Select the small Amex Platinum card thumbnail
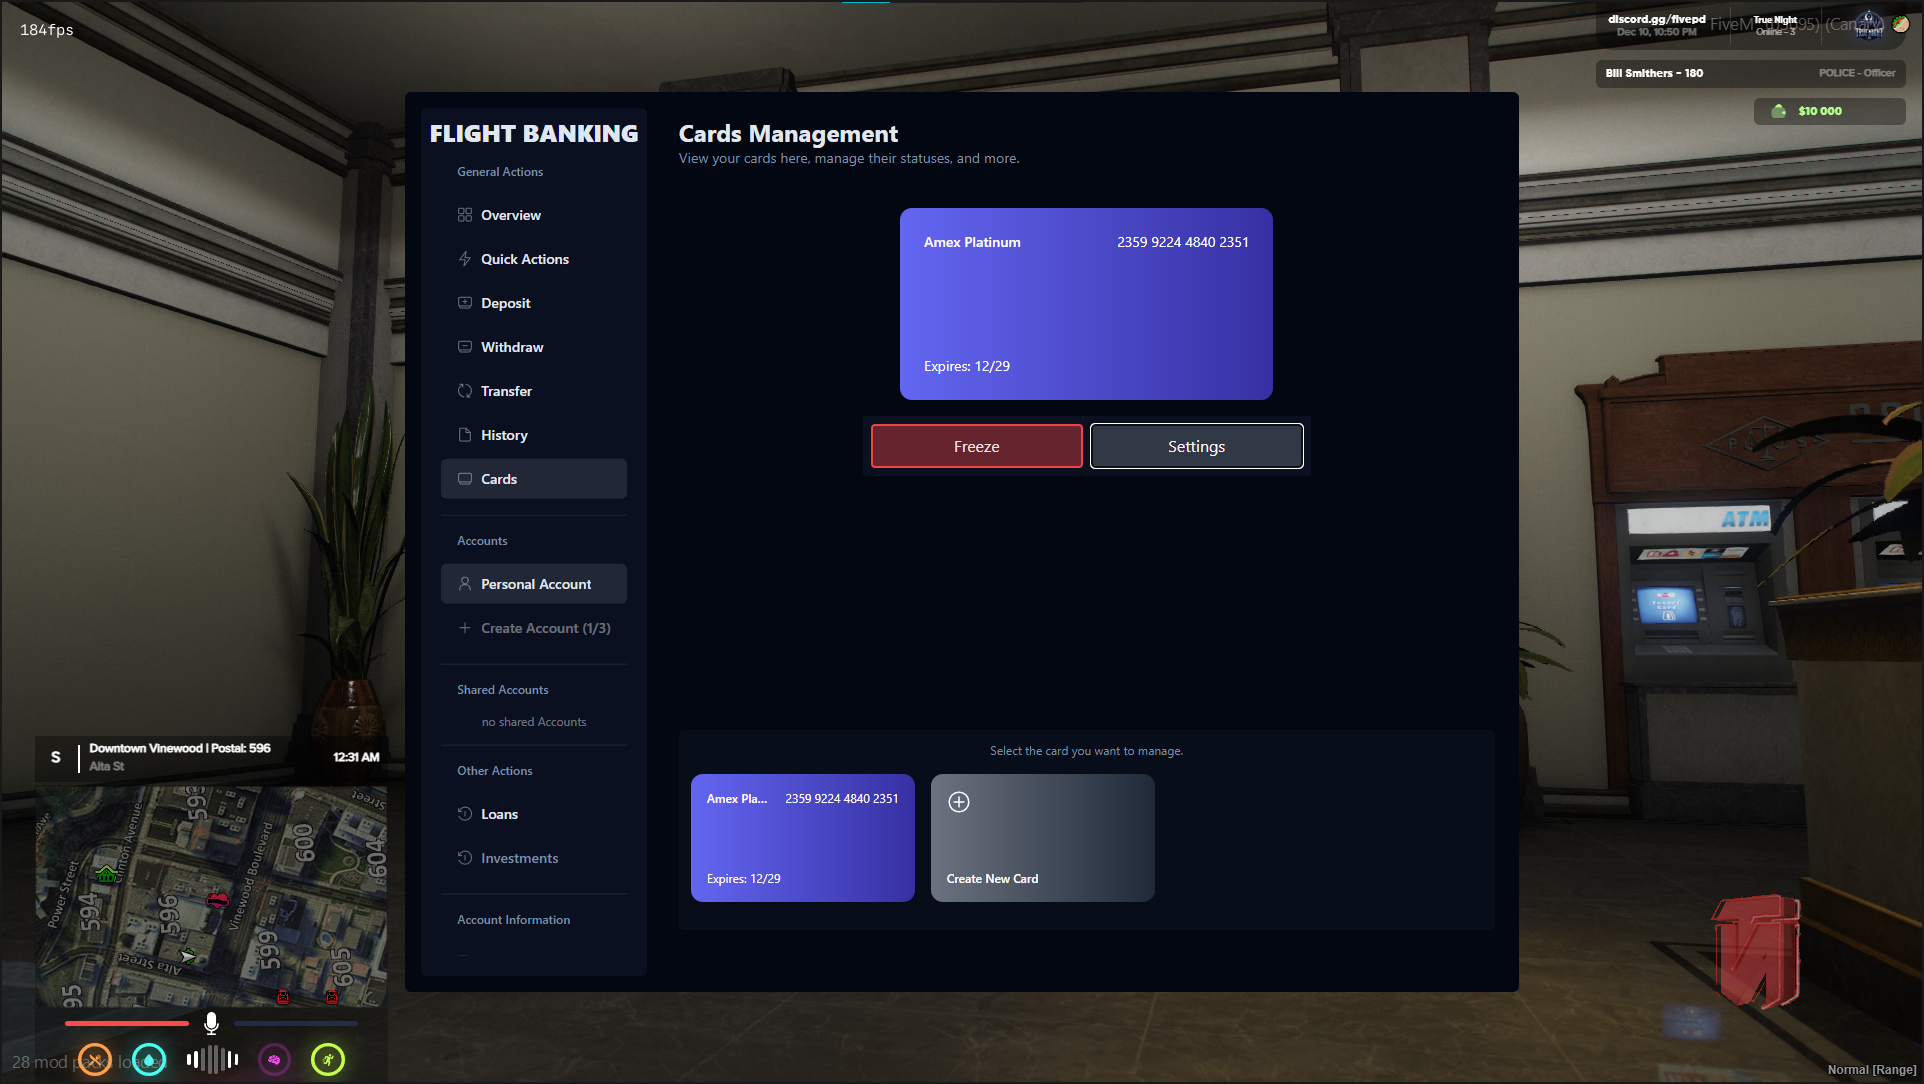 tap(802, 838)
